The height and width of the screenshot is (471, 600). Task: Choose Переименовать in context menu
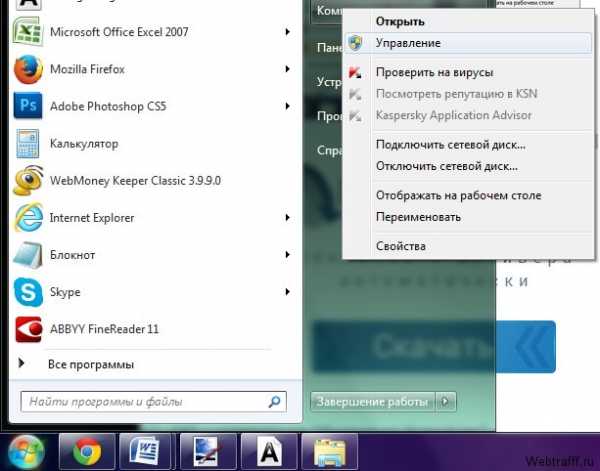pos(468,217)
